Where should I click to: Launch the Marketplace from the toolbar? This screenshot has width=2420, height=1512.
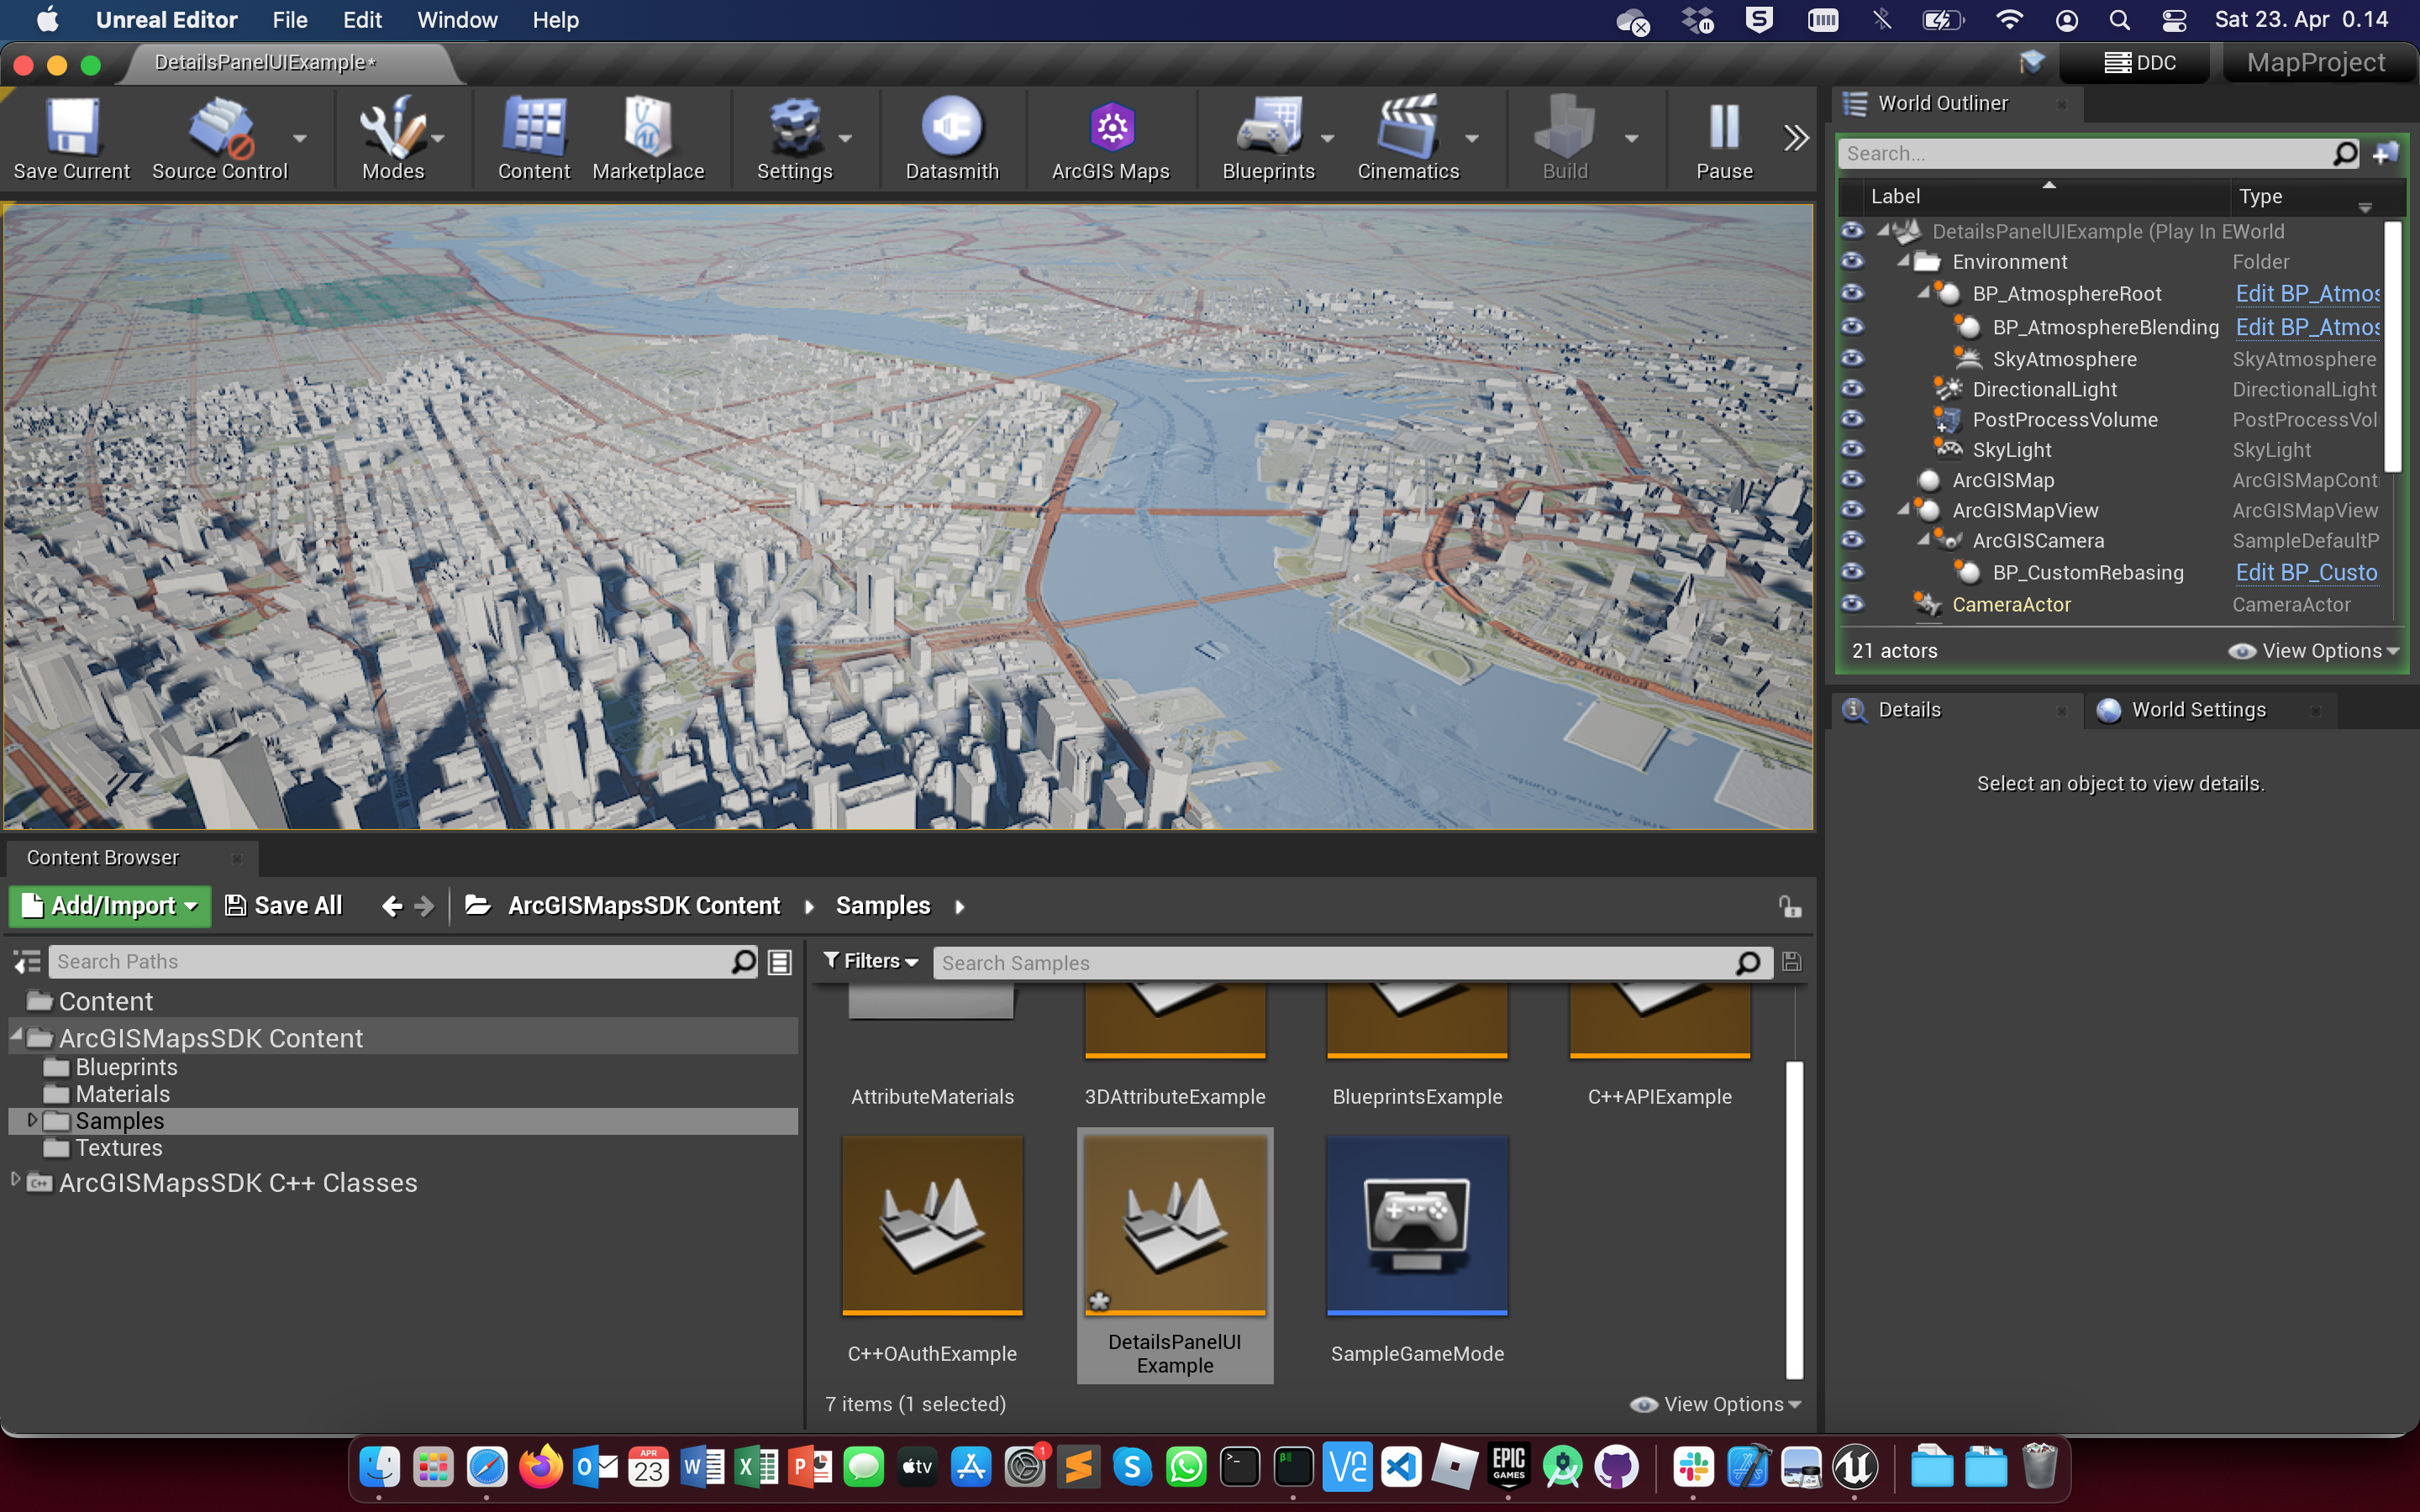click(x=648, y=138)
